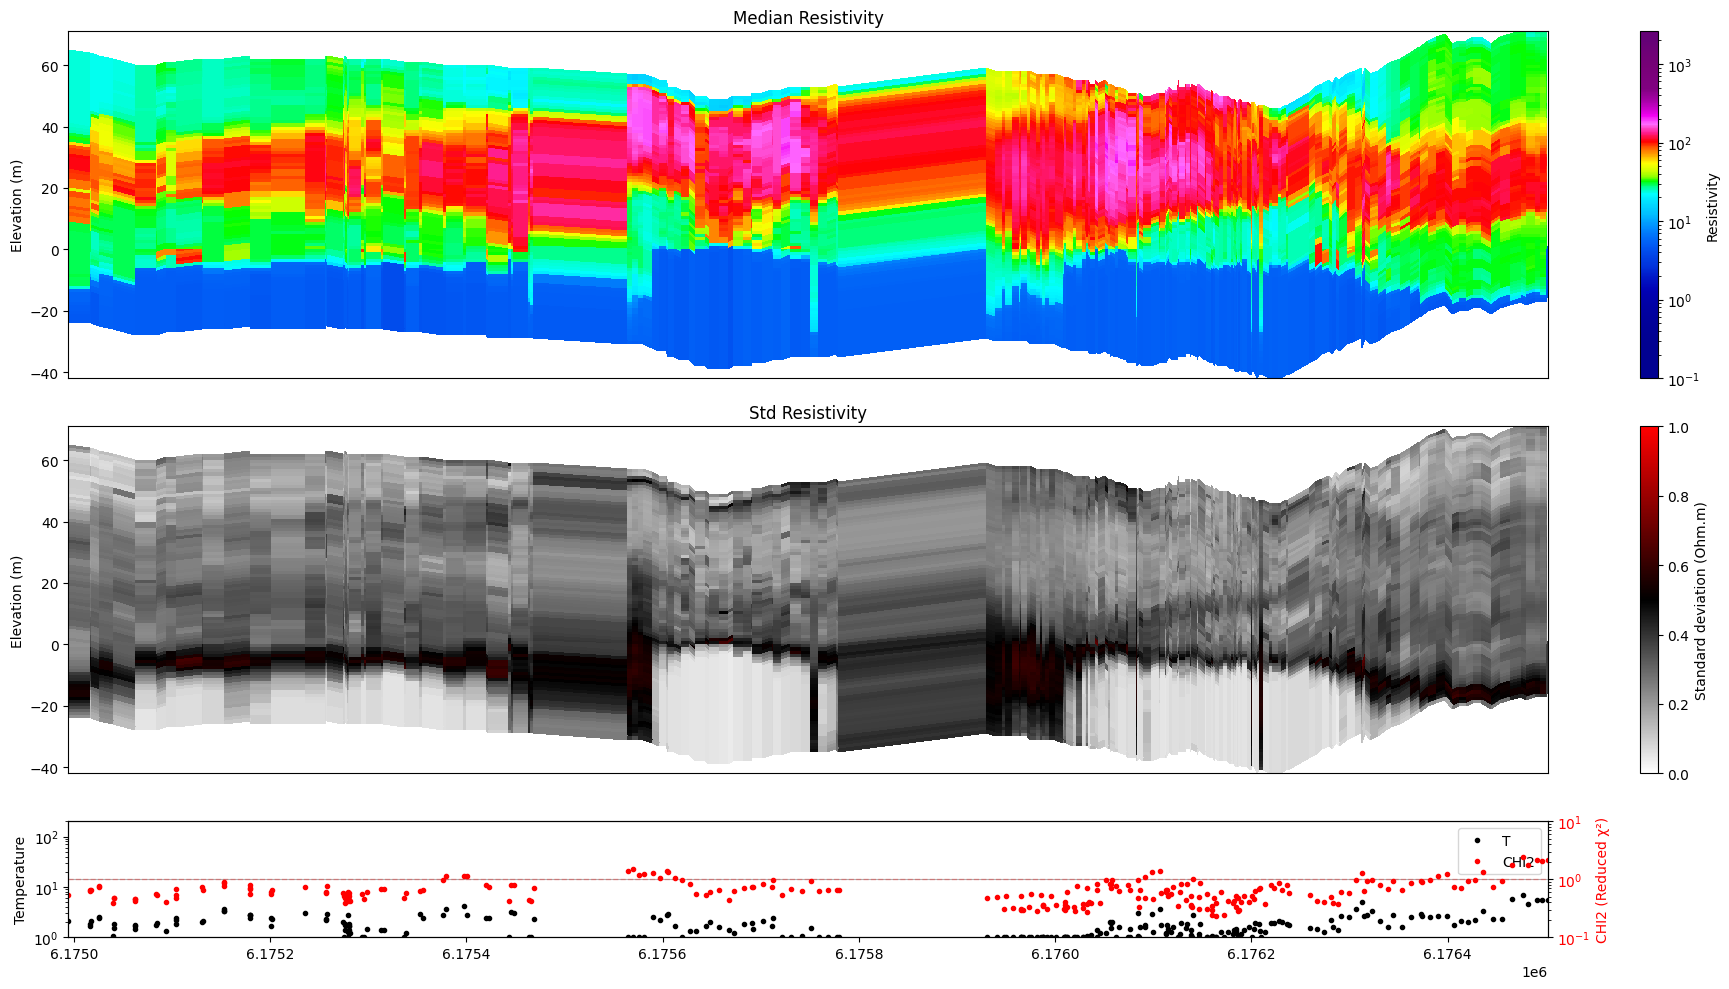Select the 6.1758 x-axis tick label
Viewport: 1729px width, 989px height.
point(859,954)
